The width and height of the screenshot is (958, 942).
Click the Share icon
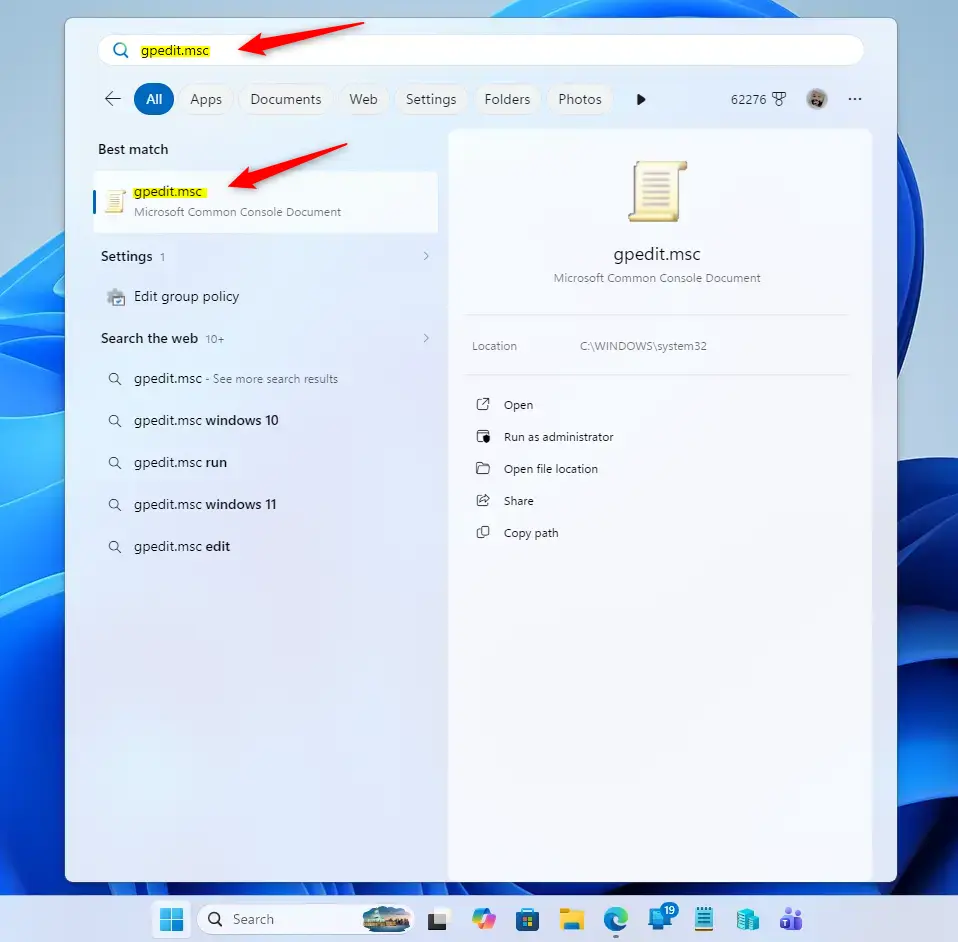pos(483,500)
